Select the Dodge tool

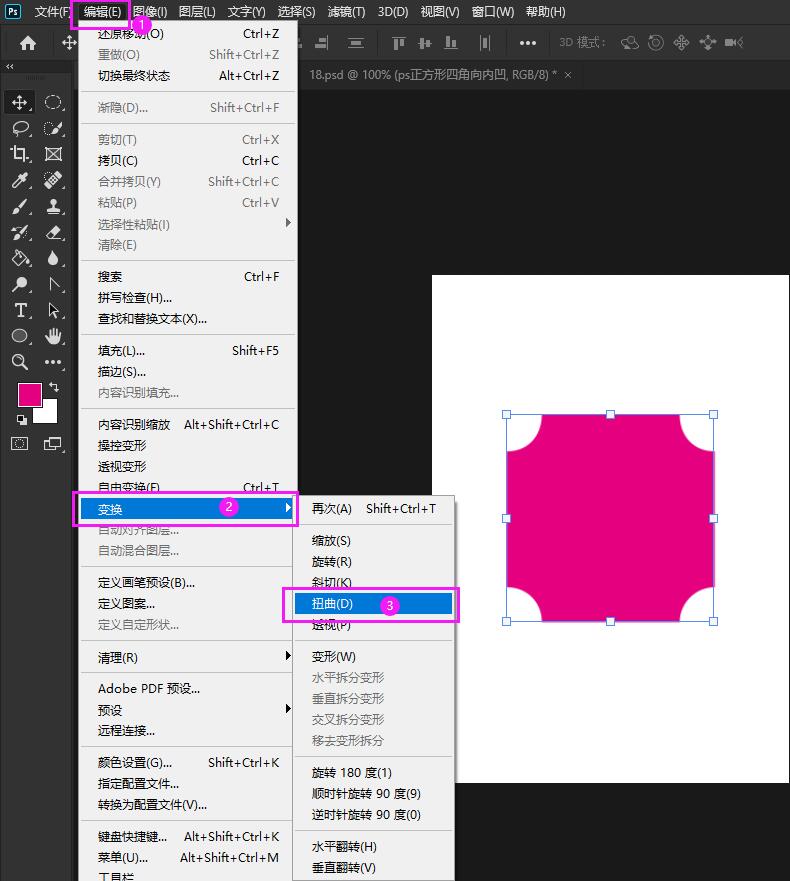click(x=20, y=284)
